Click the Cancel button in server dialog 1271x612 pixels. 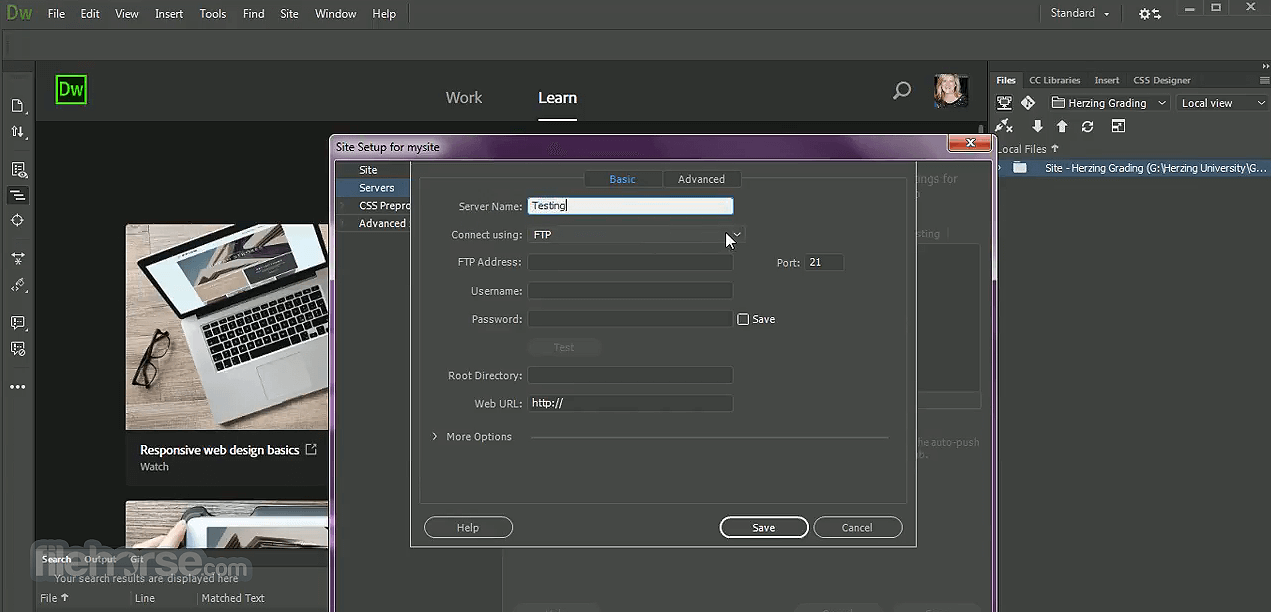click(857, 528)
